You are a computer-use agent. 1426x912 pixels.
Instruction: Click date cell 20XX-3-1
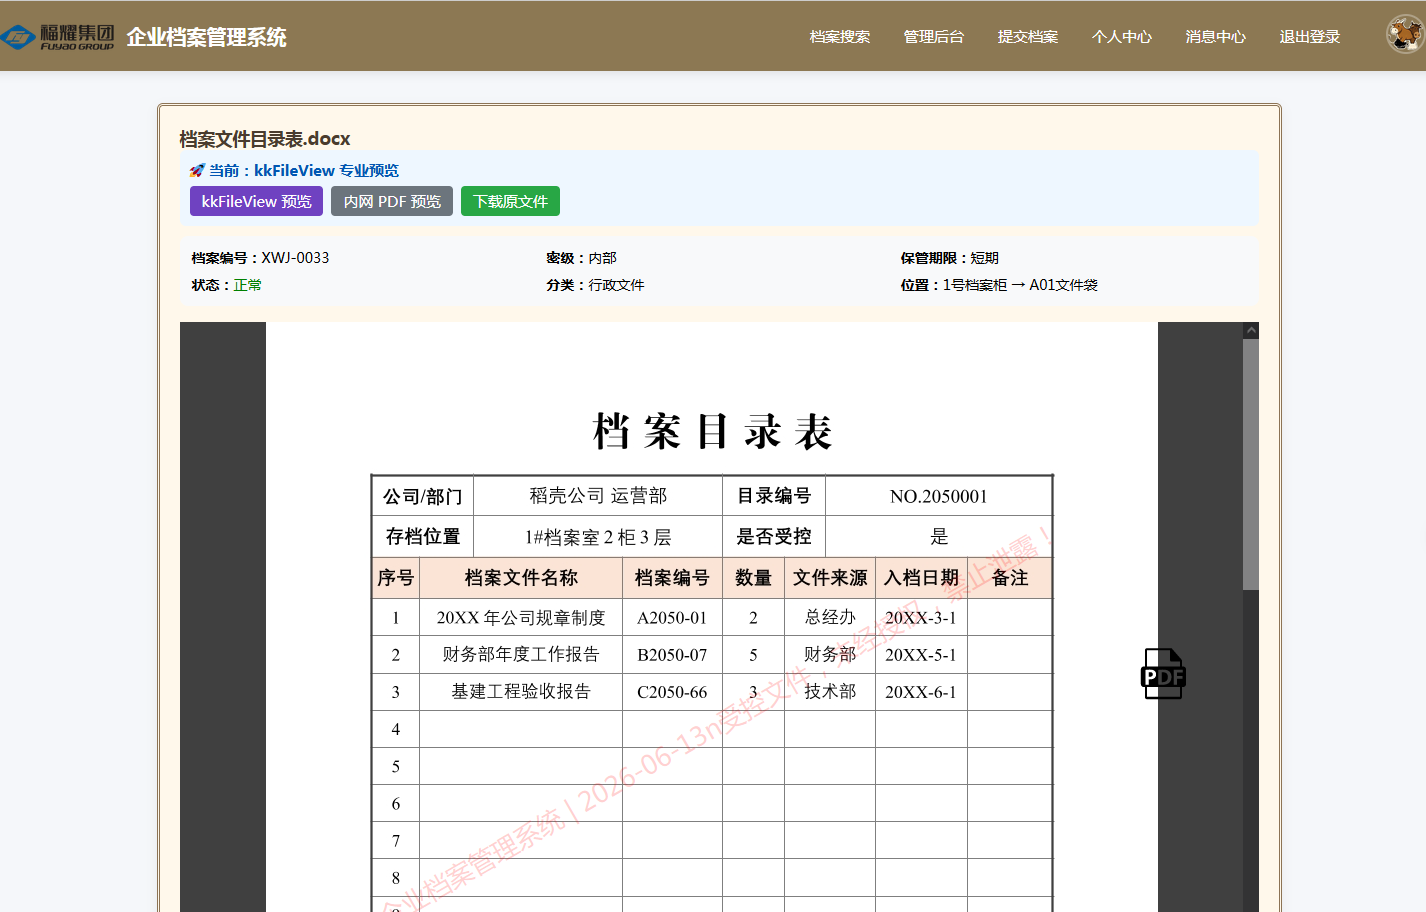[921, 618]
